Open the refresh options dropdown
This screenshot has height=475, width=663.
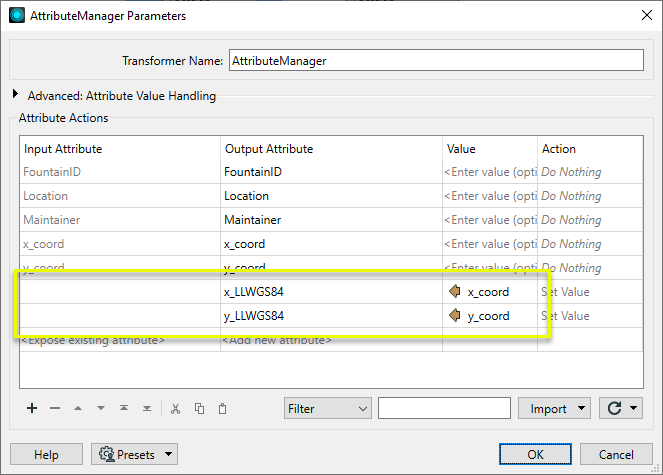[x=621, y=408]
